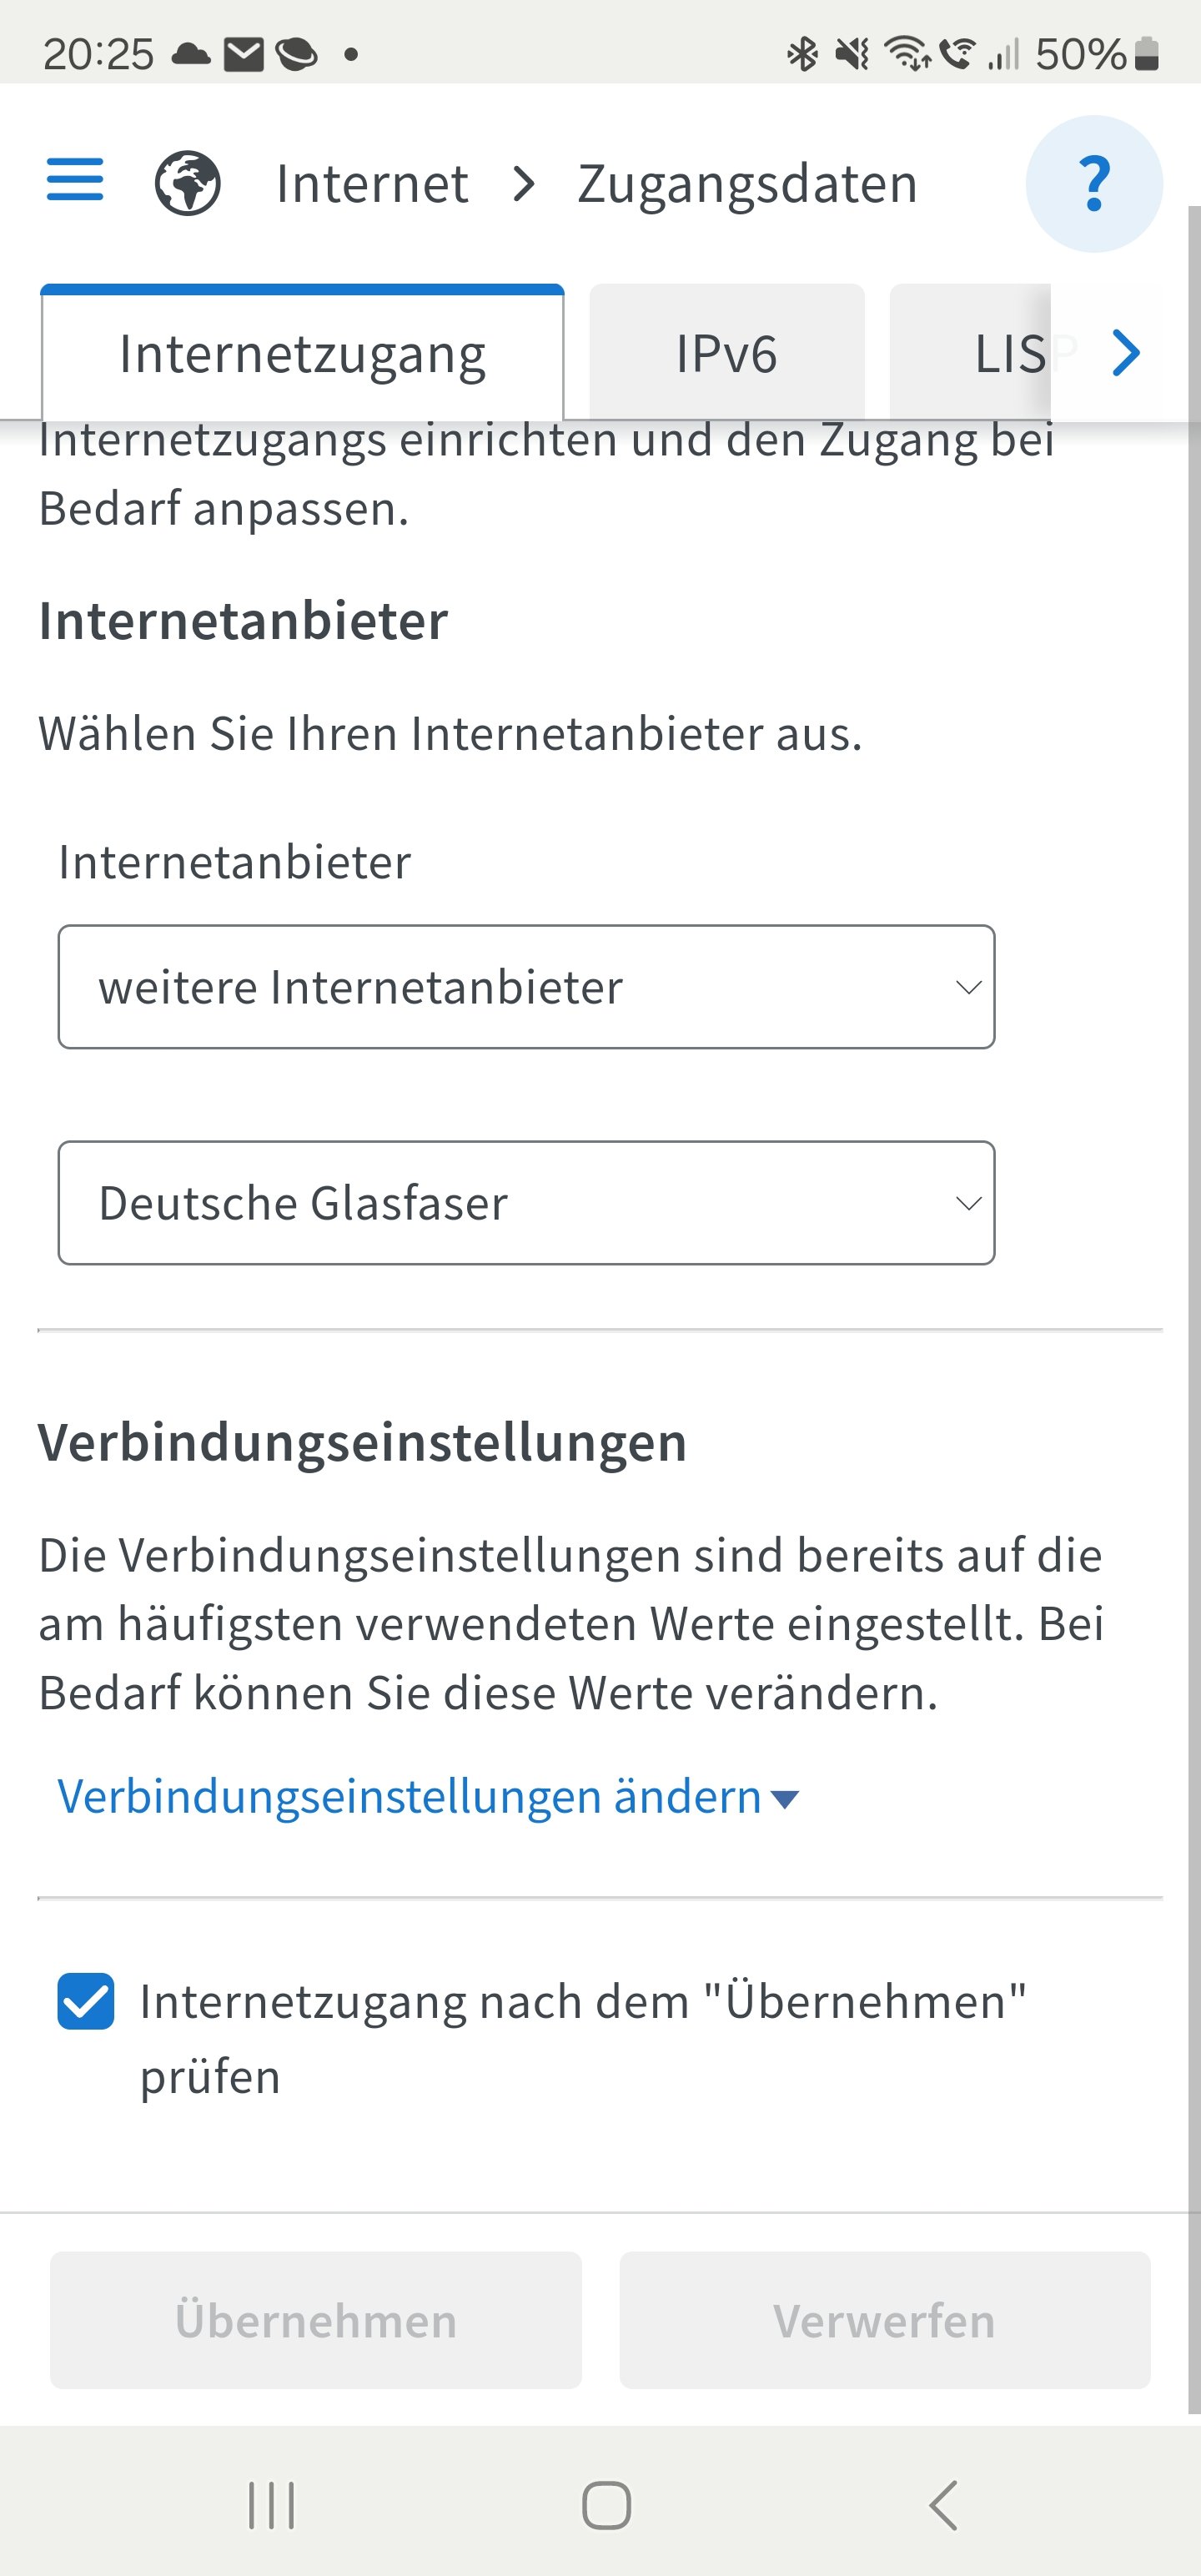Tap the Android home button
The width and height of the screenshot is (1201, 2576).
[x=606, y=2505]
